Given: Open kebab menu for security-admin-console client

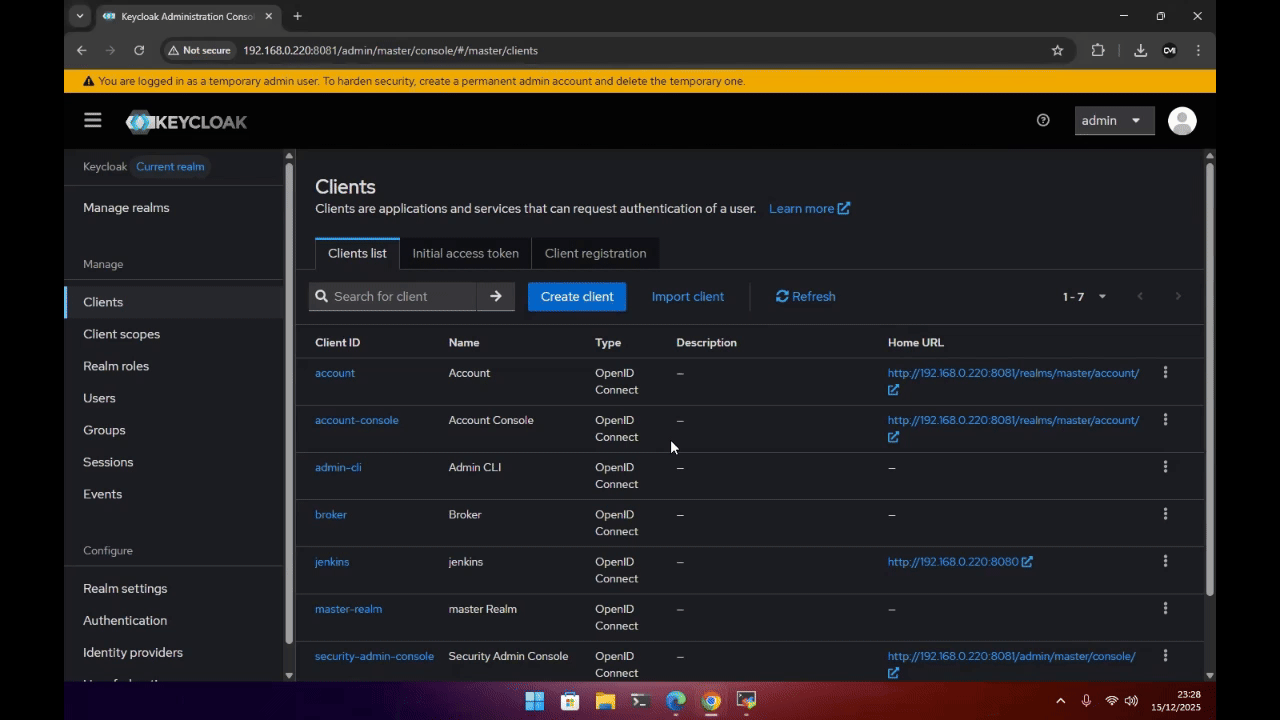Looking at the screenshot, I should [1165, 656].
